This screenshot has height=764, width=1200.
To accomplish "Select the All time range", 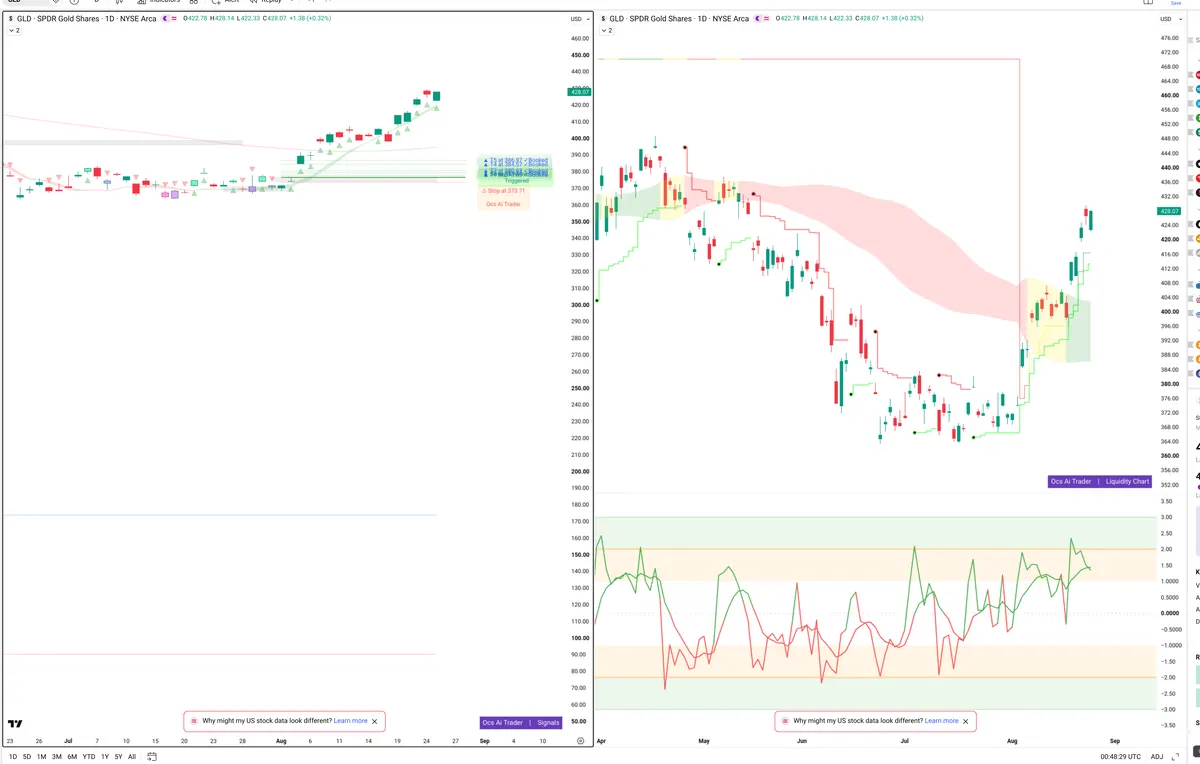I will (132, 757).
